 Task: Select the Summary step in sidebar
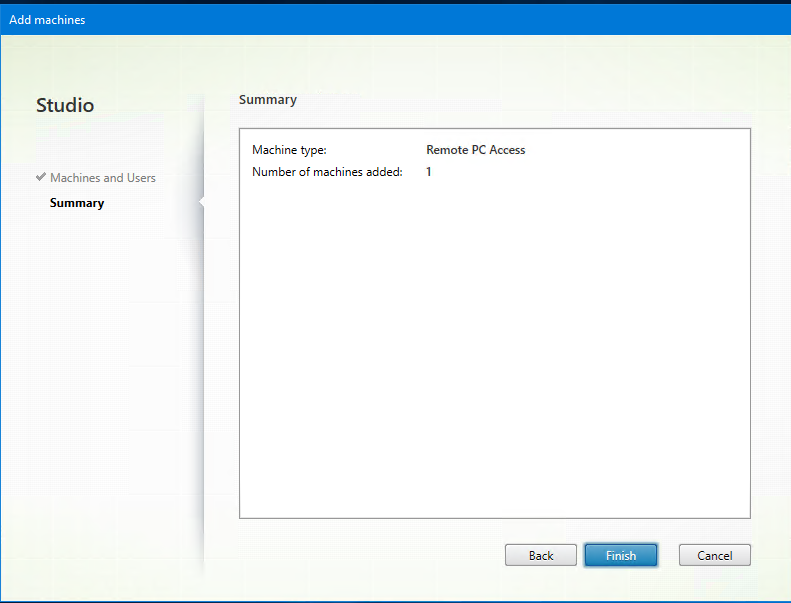77,203
